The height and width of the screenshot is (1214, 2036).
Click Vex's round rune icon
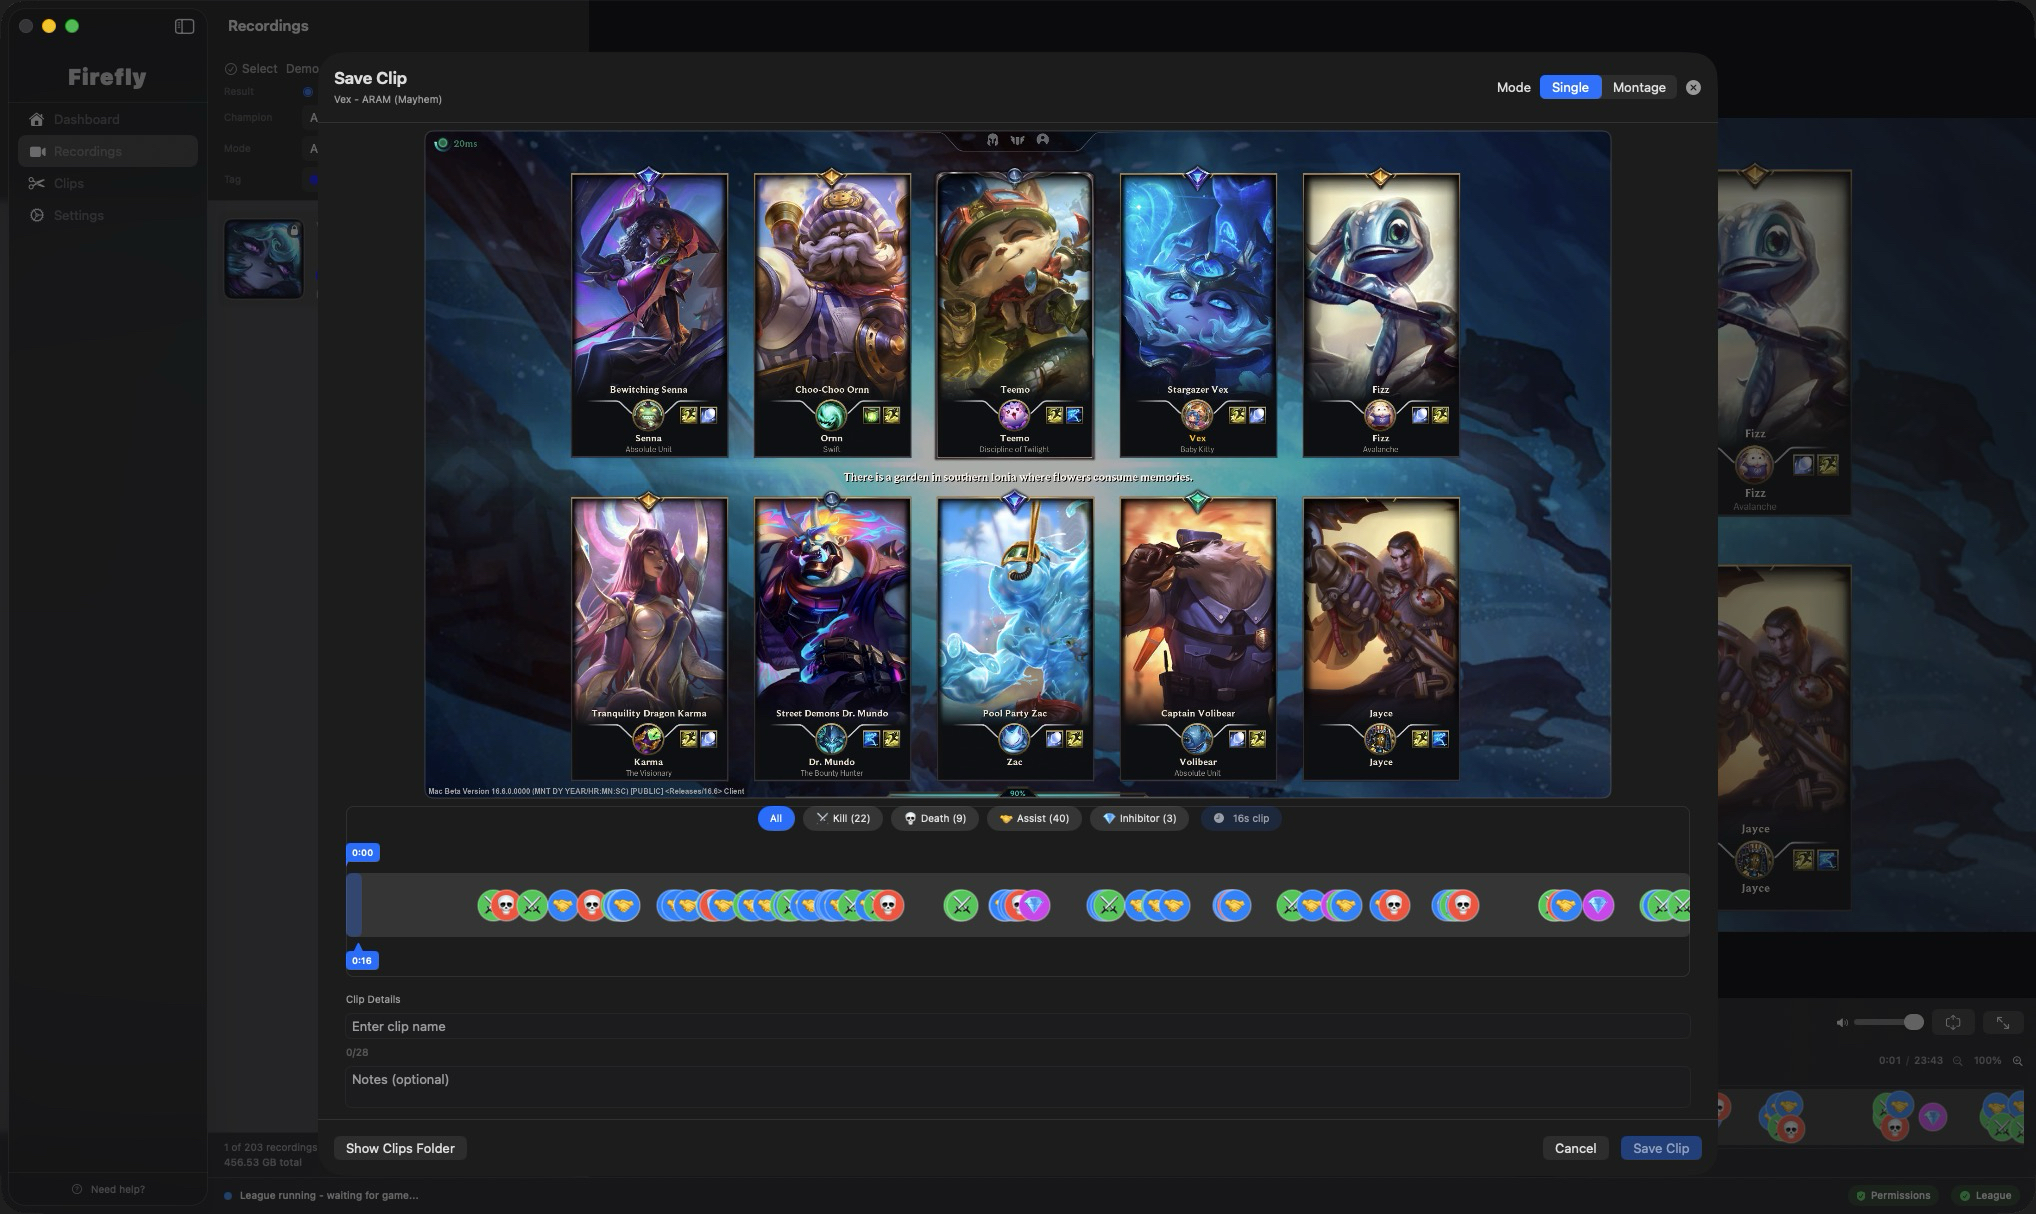(1197, 414)
